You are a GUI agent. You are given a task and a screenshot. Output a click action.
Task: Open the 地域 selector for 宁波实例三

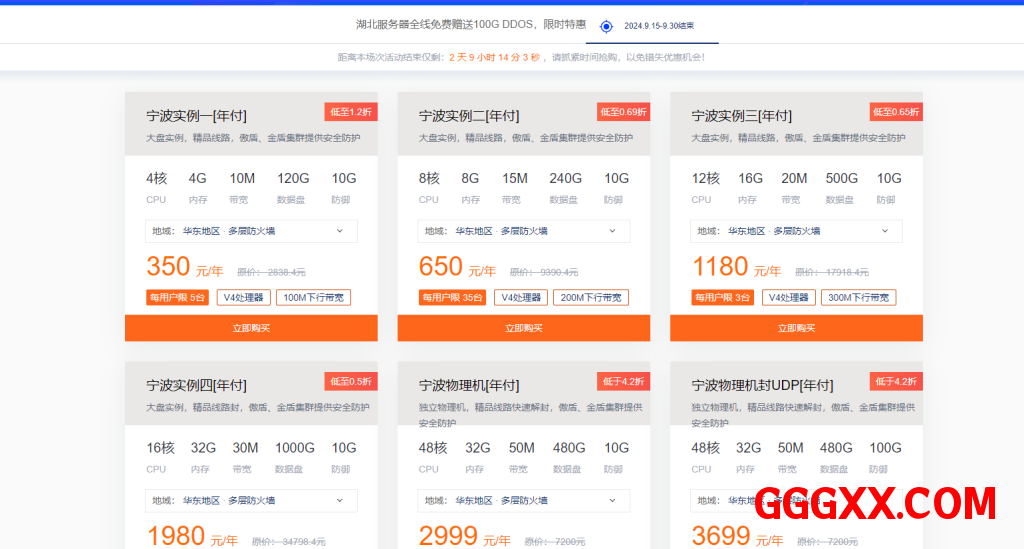[796, 231]
